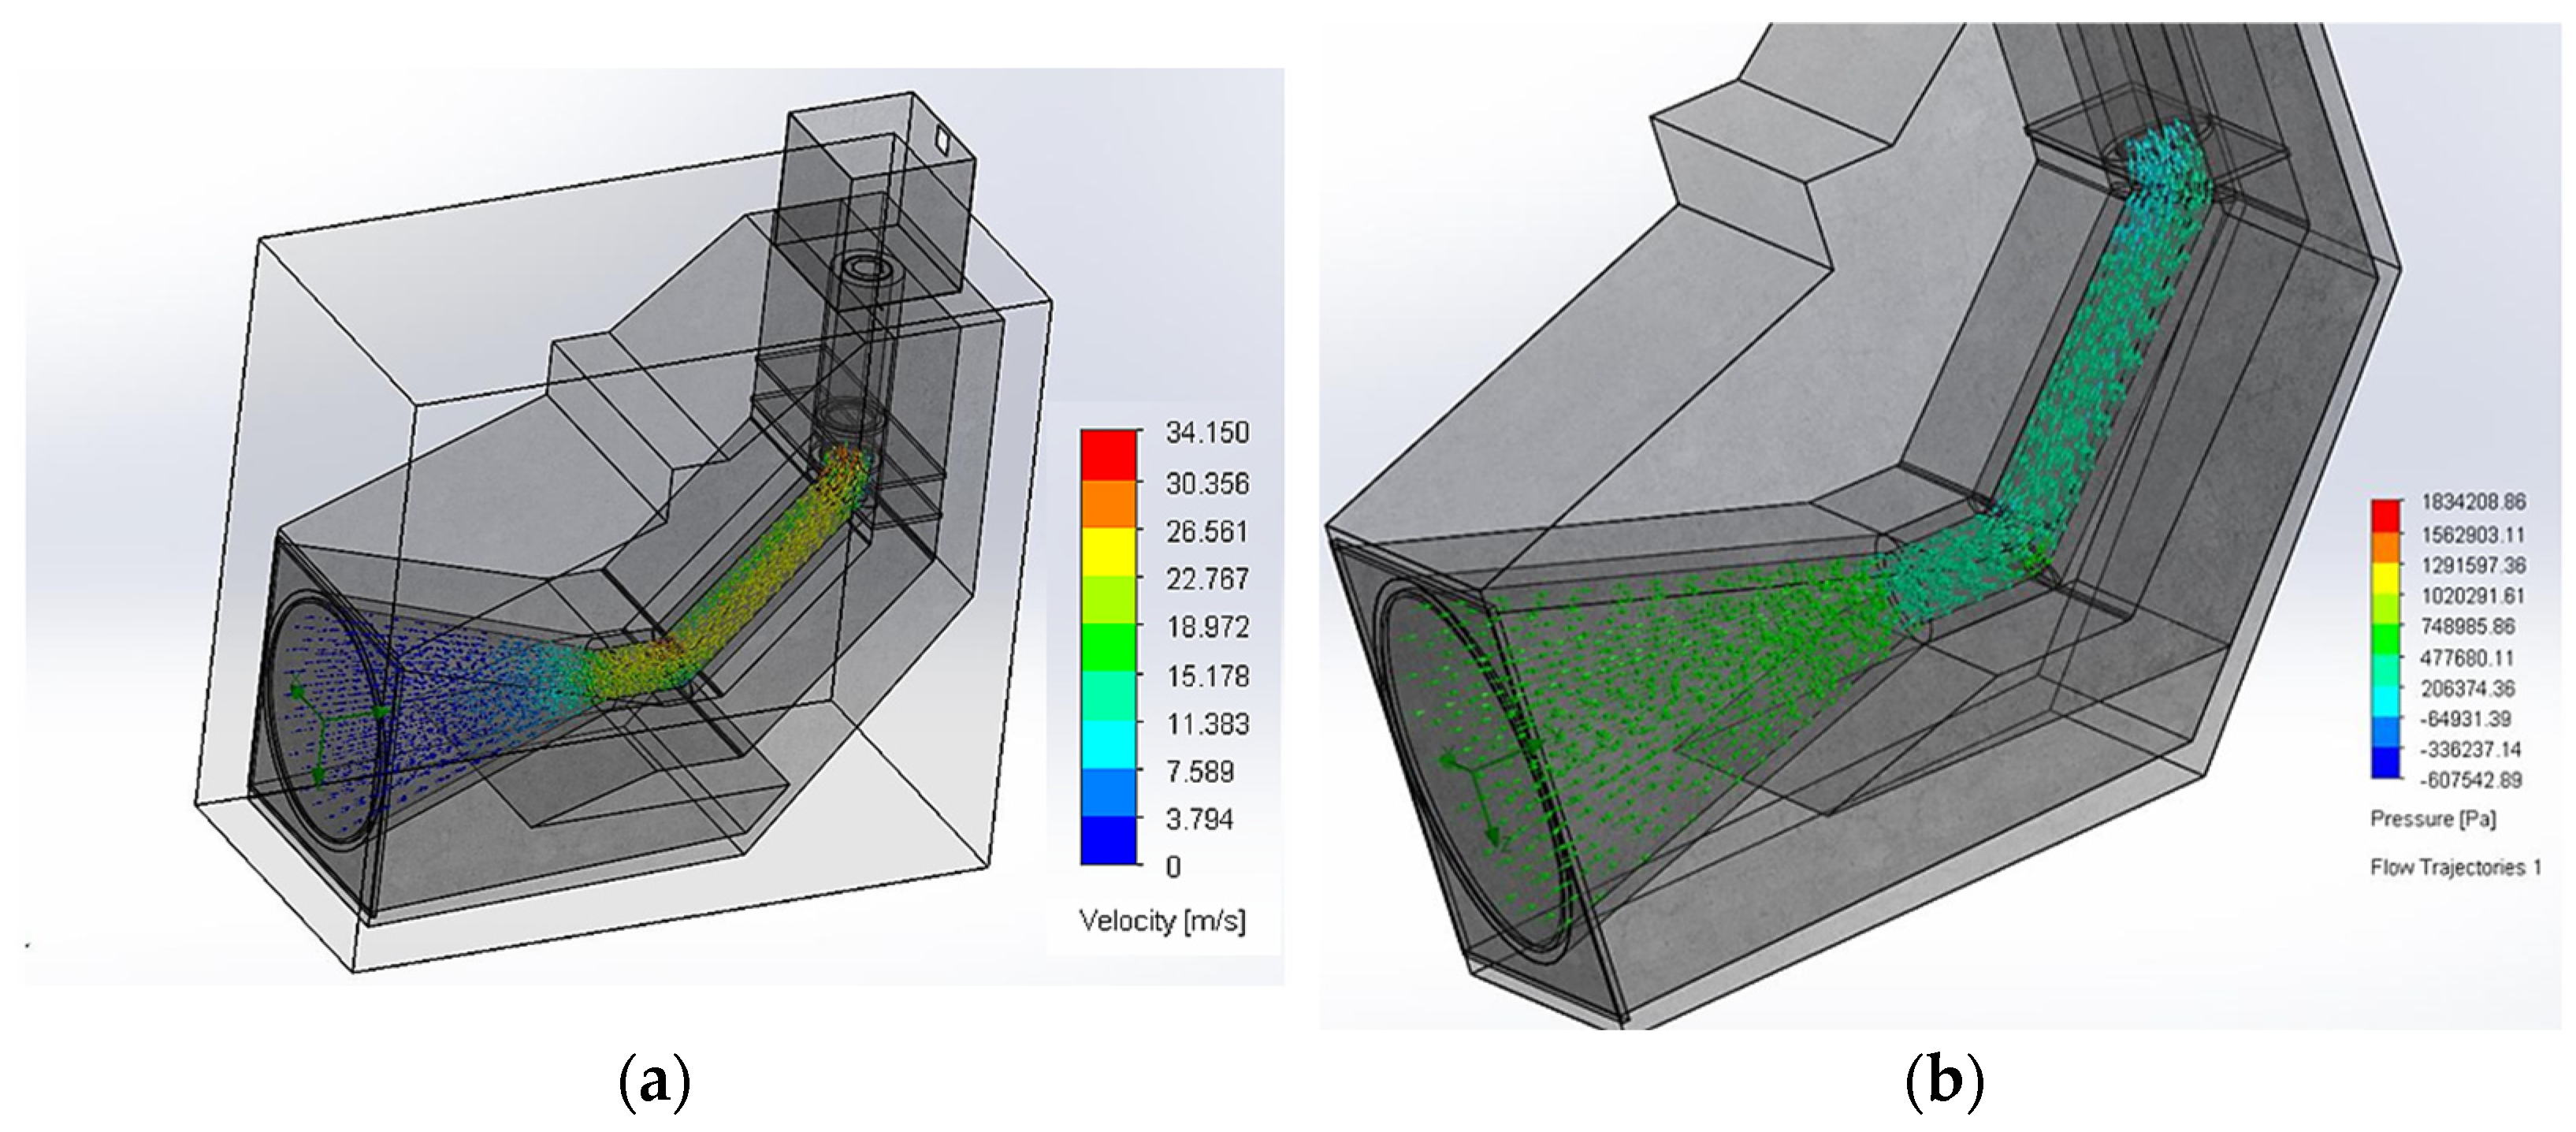2576x1132 pixels.
Task: Click the red swatch in velocity legend
Action: coord(1108,455)
